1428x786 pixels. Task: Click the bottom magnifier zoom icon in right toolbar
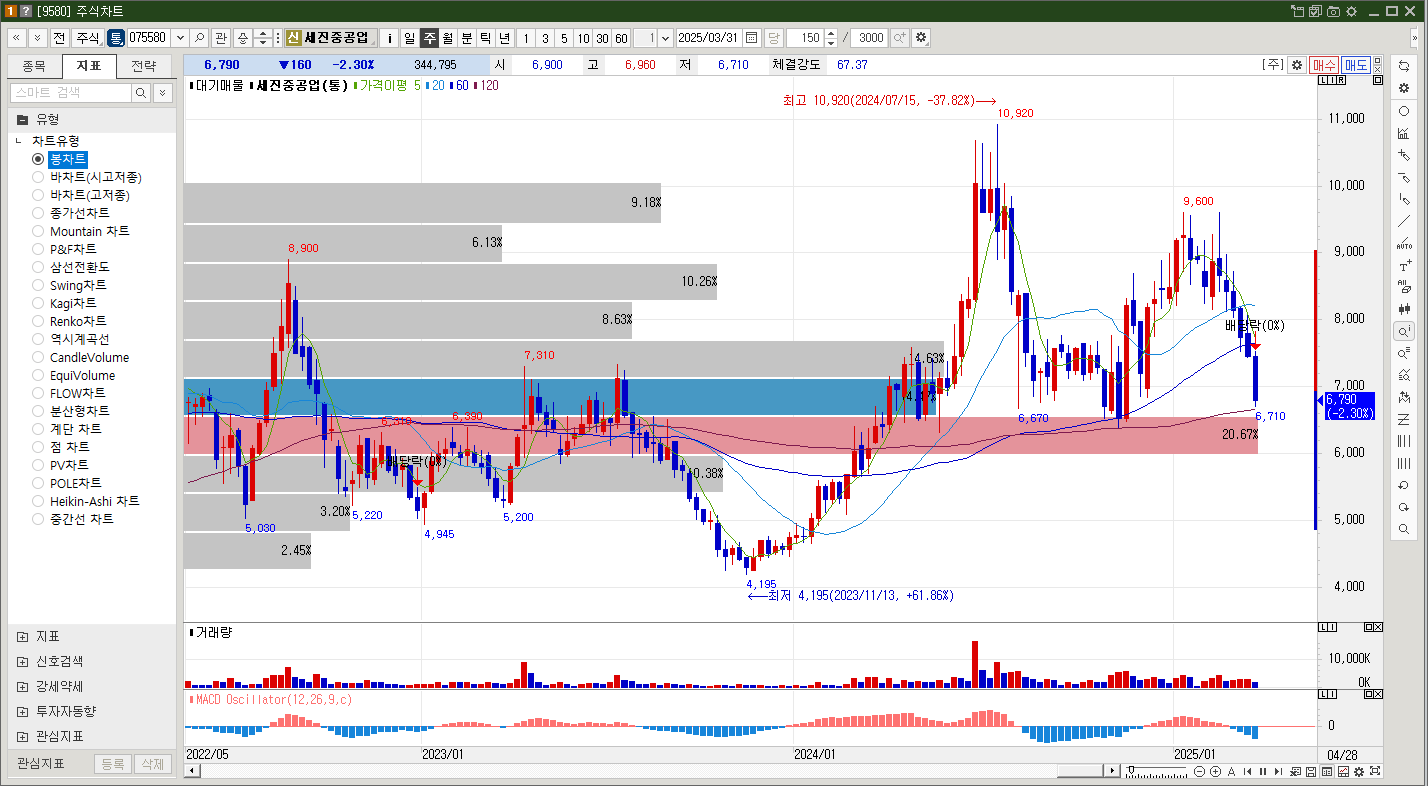pyautogui.click(x=1404, y=529)
